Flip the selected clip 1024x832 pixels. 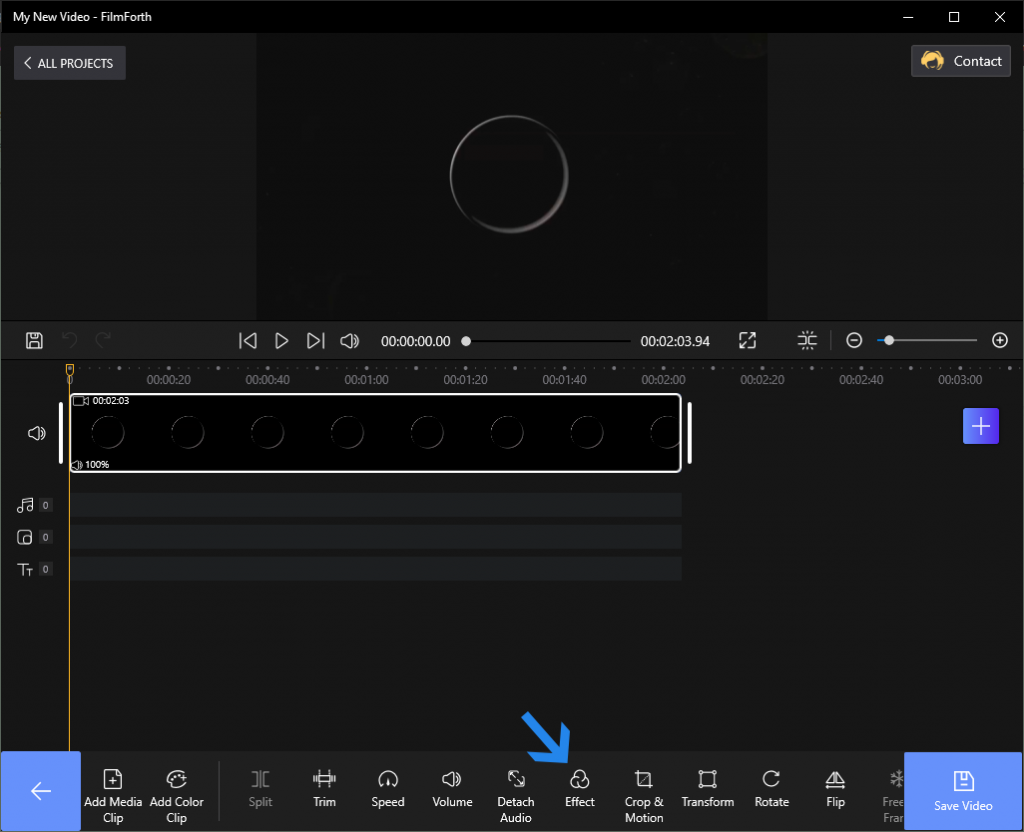(835, 788)
